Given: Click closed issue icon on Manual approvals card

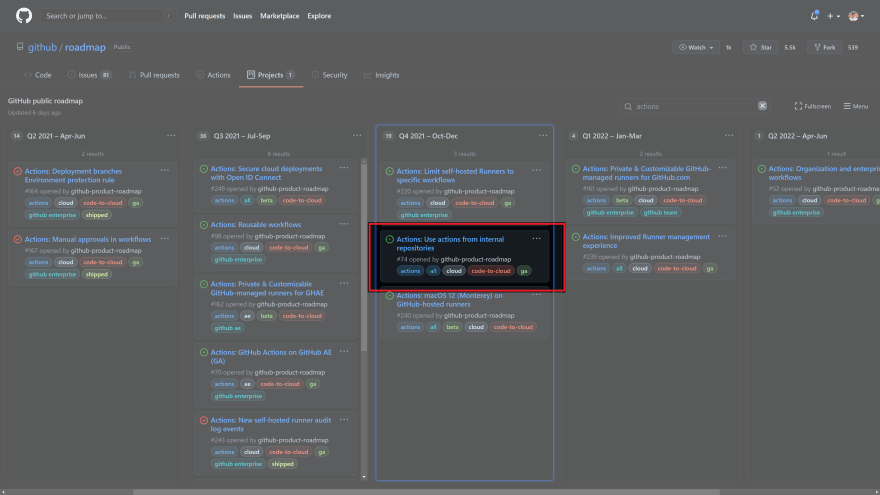Looking at the screenshot, I should [x=18, y=239].
